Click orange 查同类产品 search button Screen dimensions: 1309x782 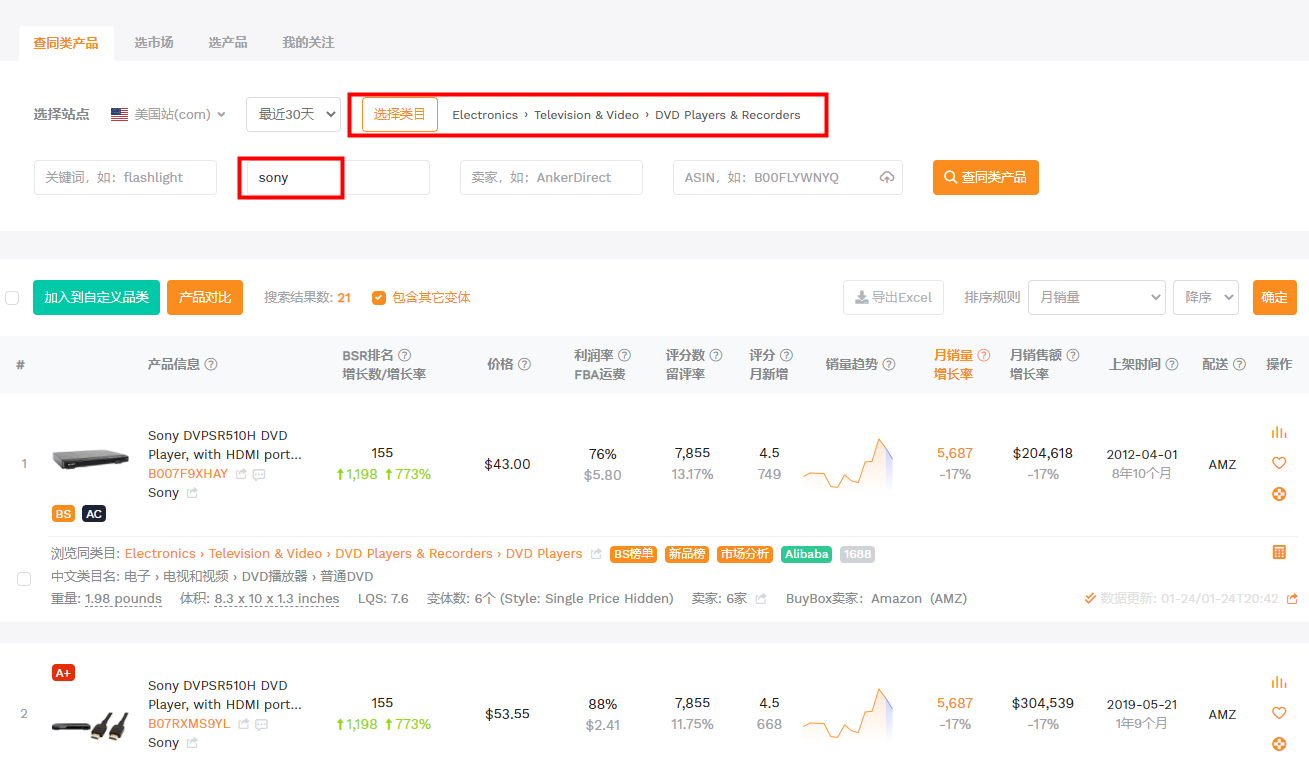tap(986, 177)
